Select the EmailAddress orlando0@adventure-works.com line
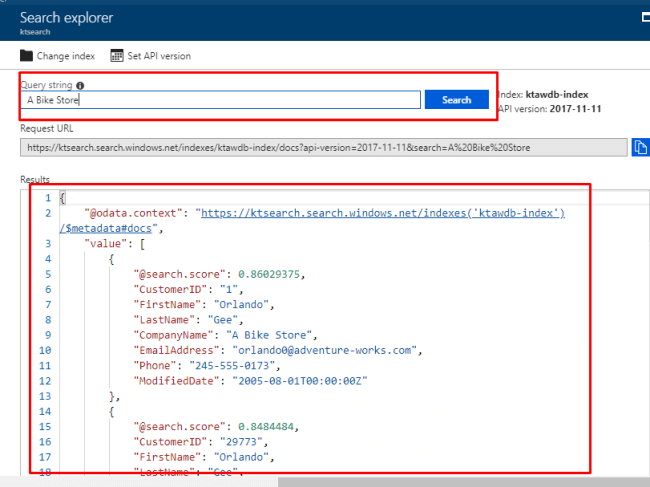The height and width of the screenshot is (487, 650). pos(278,350)
